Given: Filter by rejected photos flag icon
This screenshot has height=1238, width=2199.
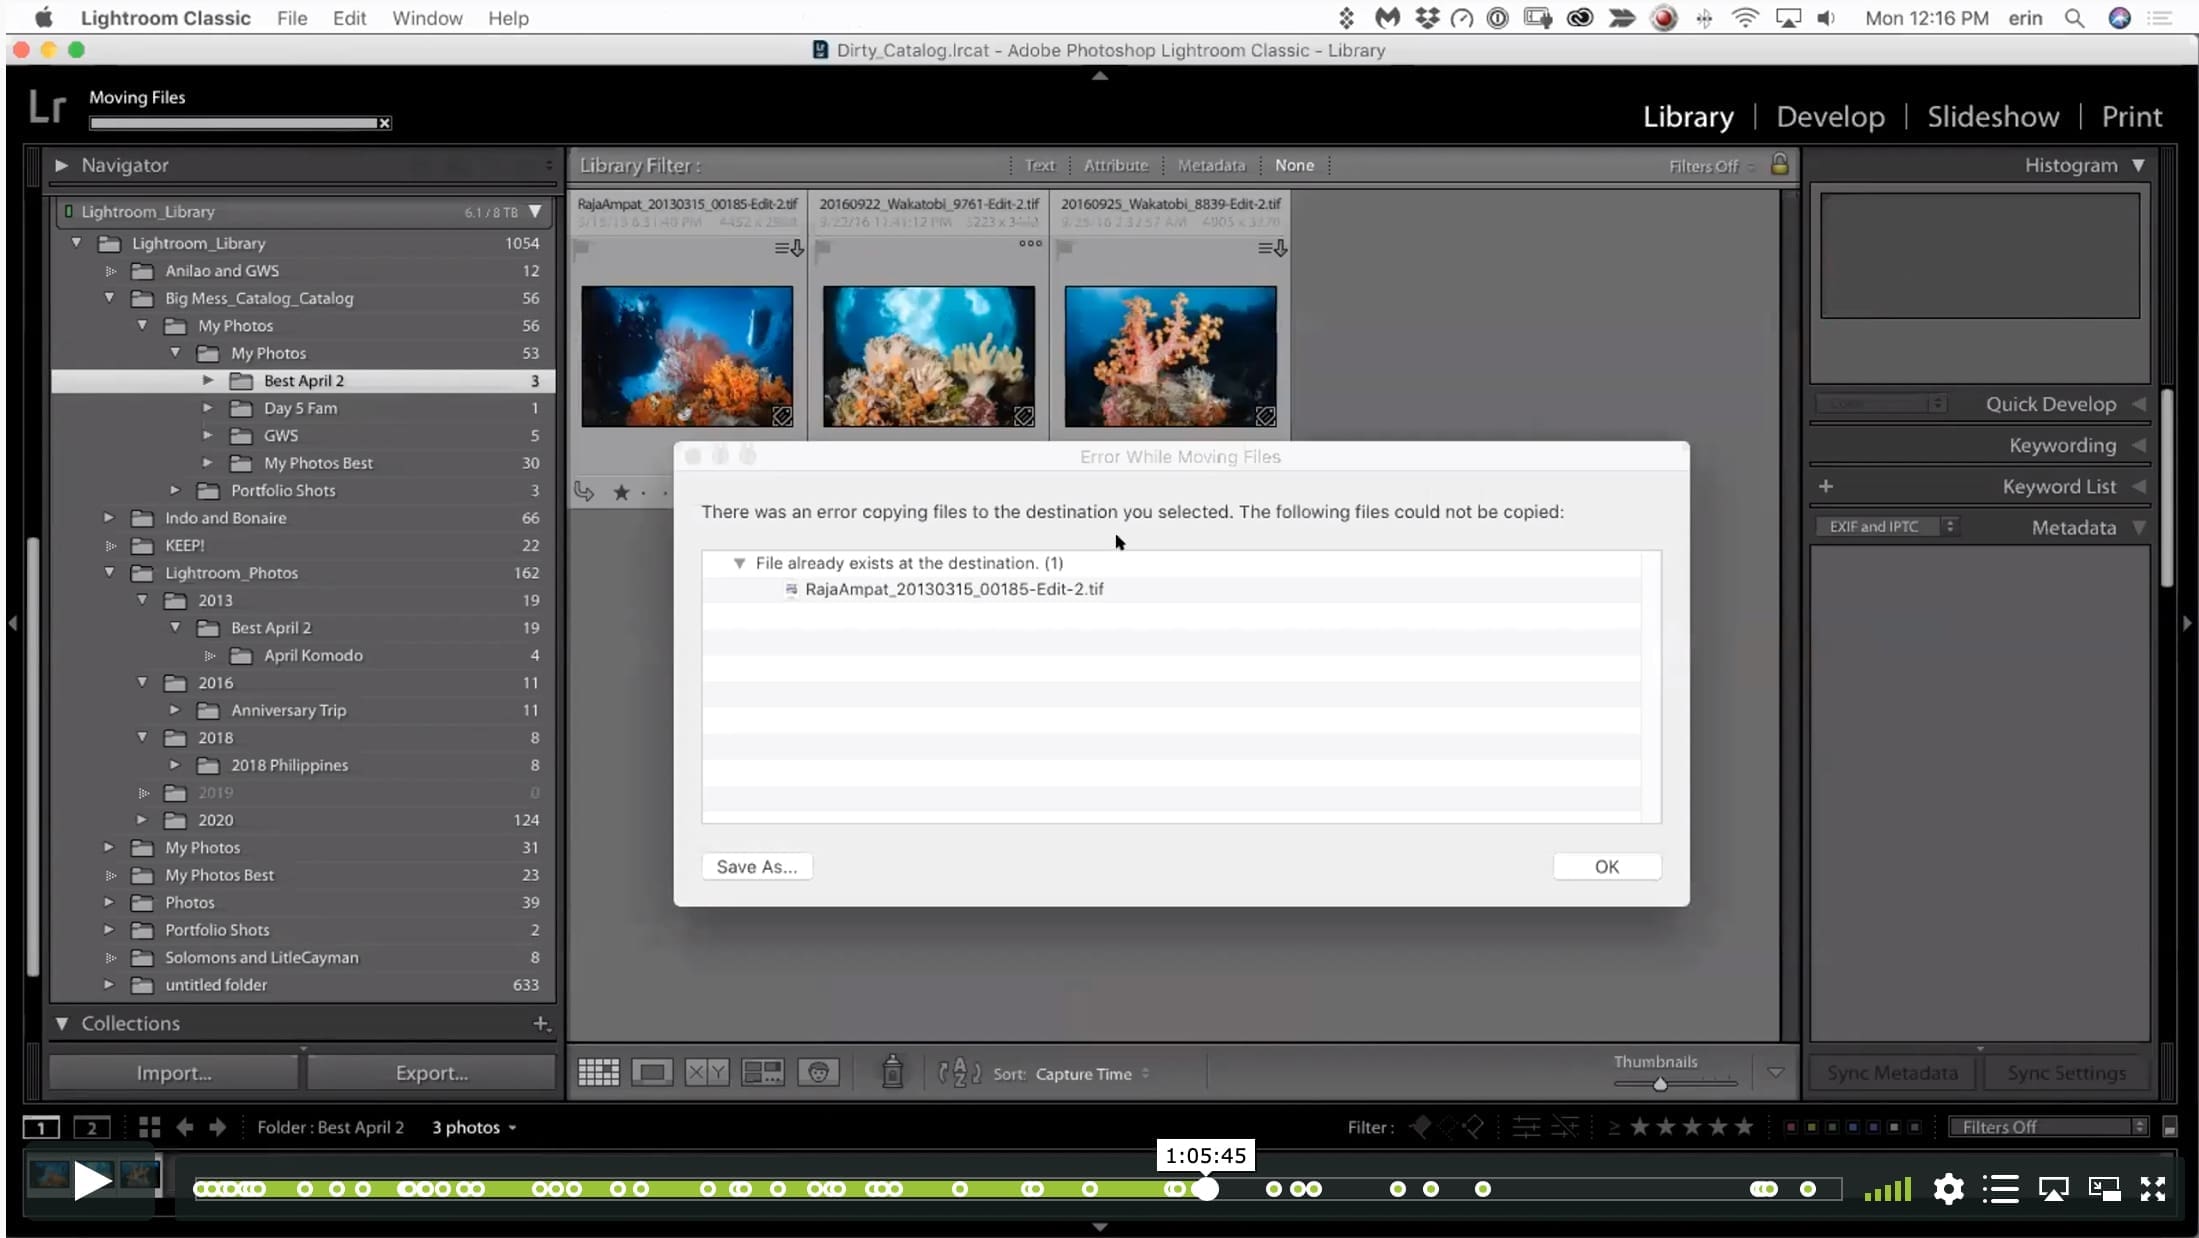Looking at the screenshot, I should coord(1473,1127).
